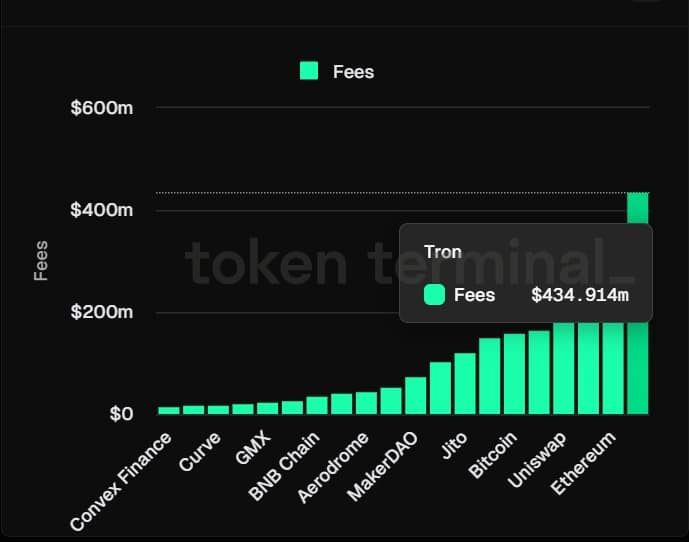Click the Convex Finance axis label

pyautogui.click(x=121, y=483)
